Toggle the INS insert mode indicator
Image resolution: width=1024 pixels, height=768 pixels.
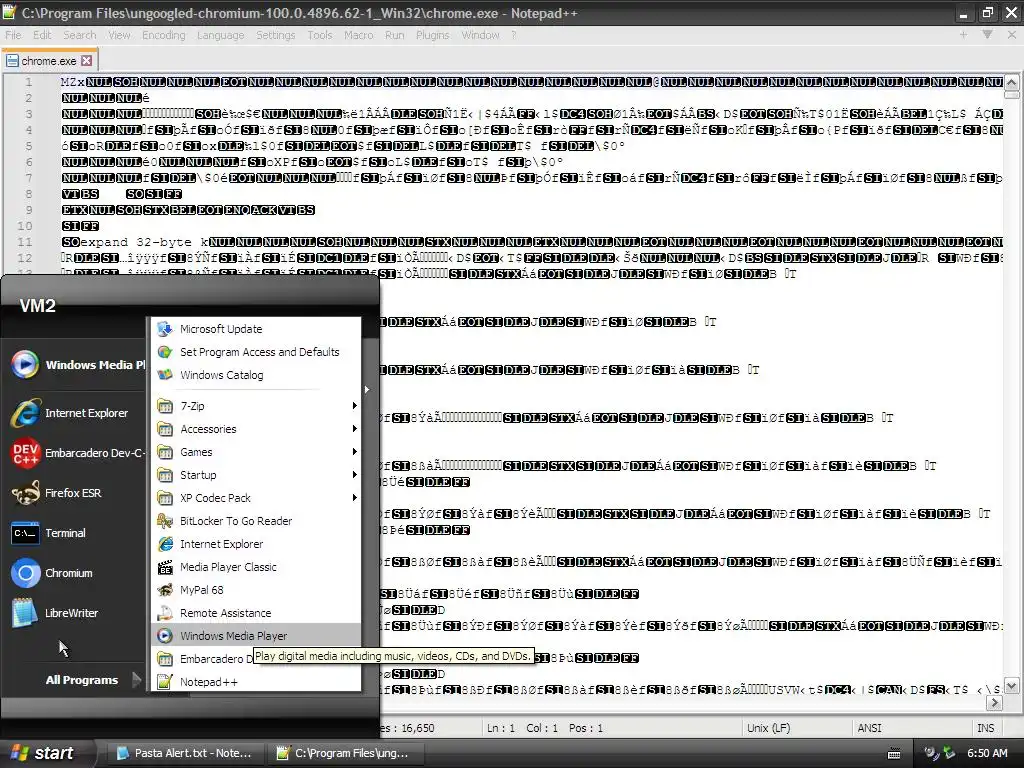coord(985,728)
